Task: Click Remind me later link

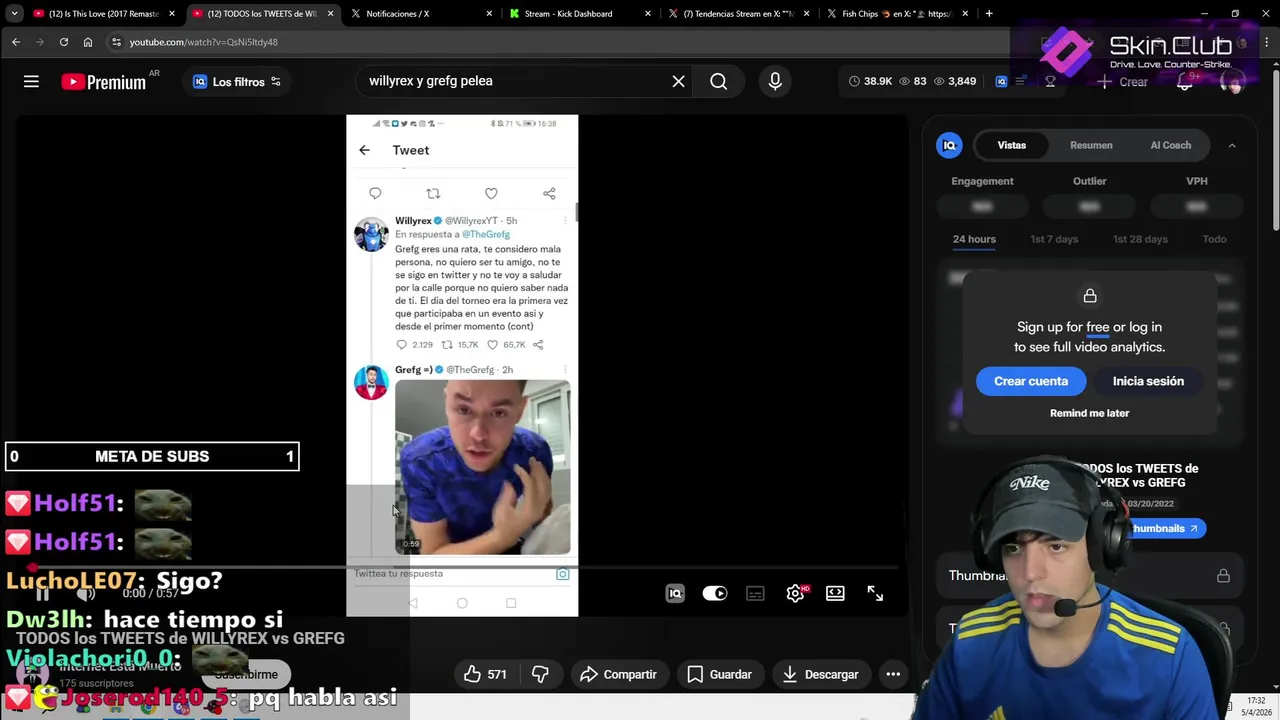Action: (x=1089, y=413)
